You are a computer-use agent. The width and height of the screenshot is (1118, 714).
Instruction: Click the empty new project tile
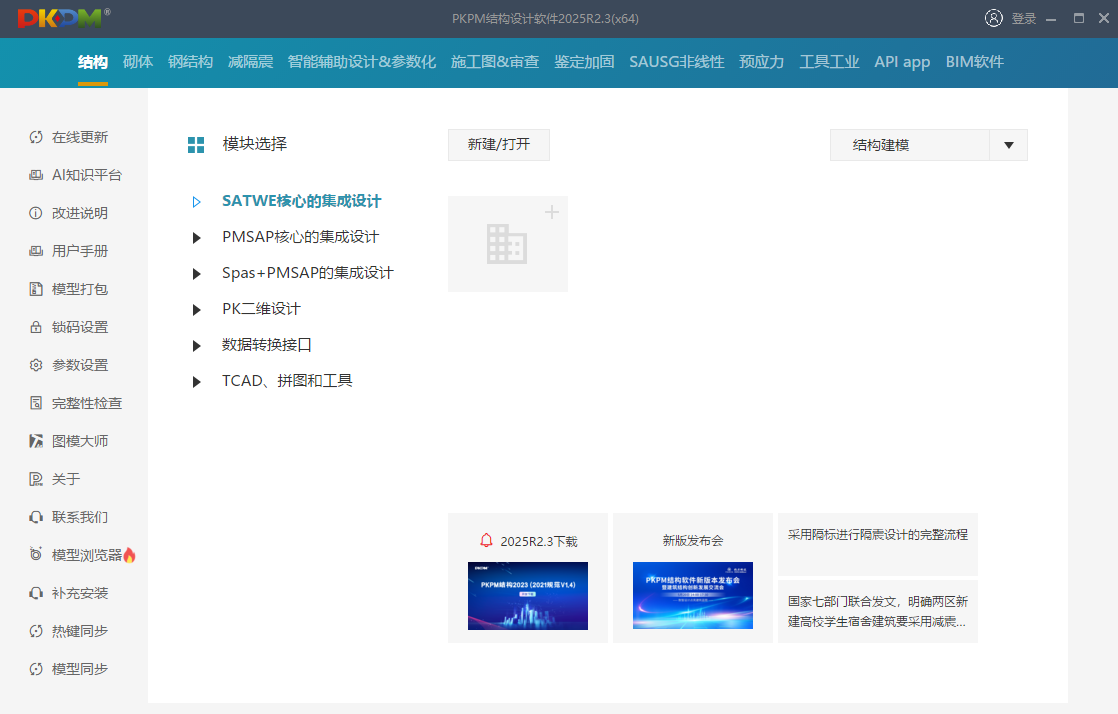click(508, 244)
